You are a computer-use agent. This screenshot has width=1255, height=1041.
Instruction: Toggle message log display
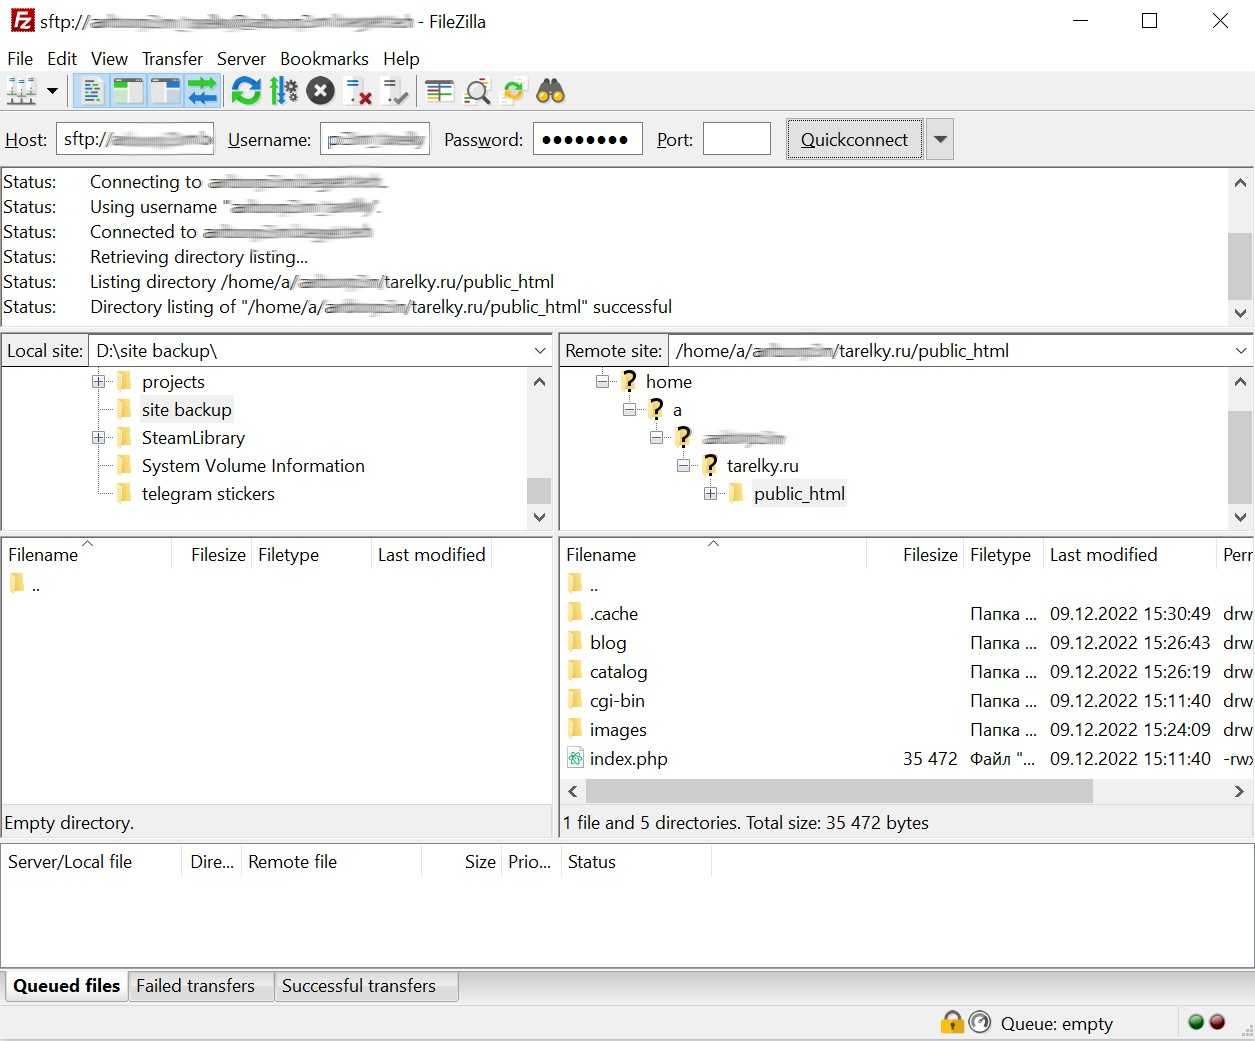(x=92, y=92)
